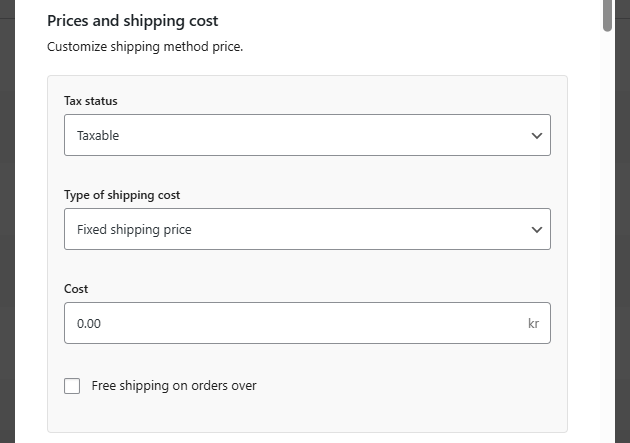Click the Type of shipping cost label
This screenshot has width=630, height=443.
[x=122, y=195]
